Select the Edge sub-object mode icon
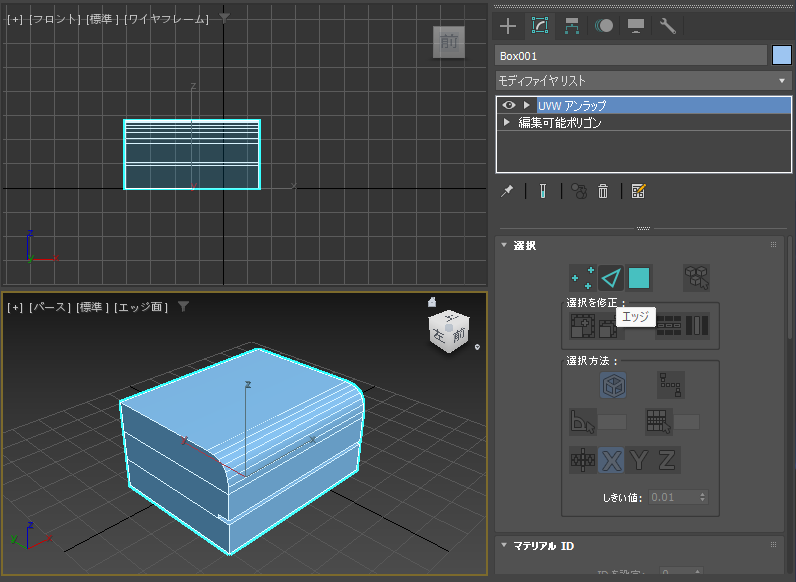796x582 pixels. (x=611, y=278)
